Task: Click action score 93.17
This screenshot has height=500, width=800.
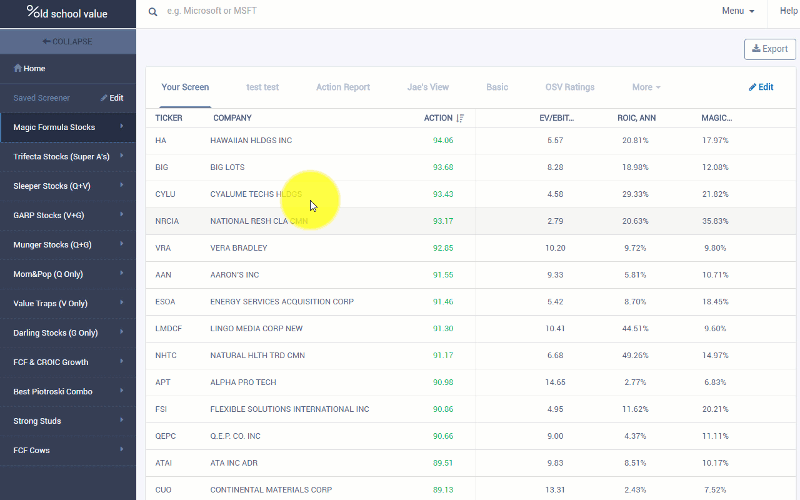Action: 443,221
